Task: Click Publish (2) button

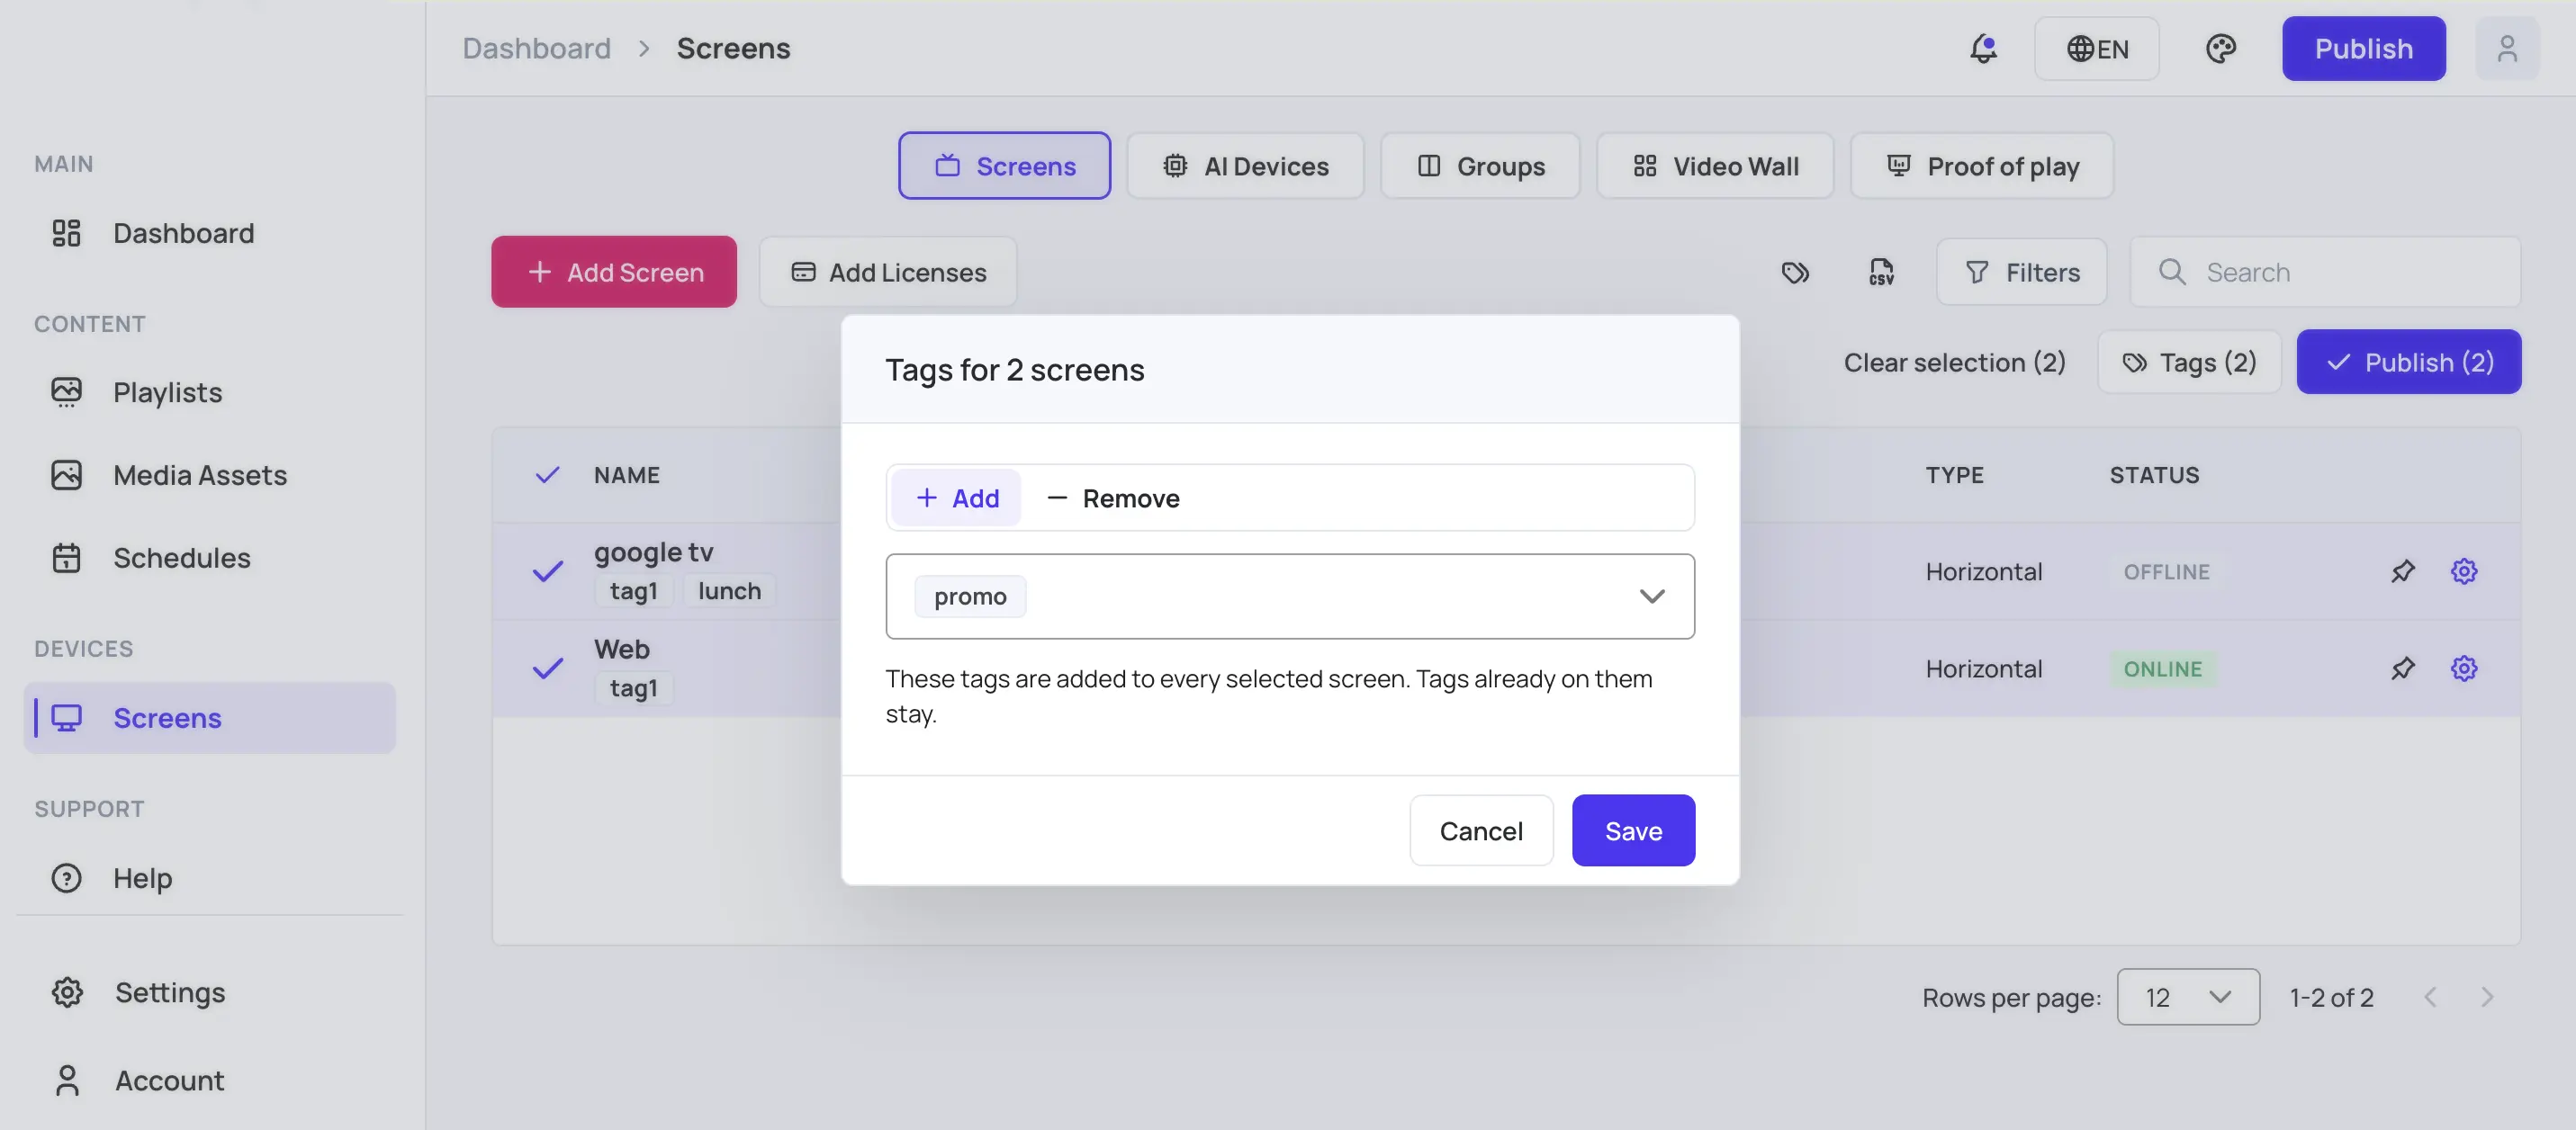Action: pyautogui.click(x=2408, y=362)
